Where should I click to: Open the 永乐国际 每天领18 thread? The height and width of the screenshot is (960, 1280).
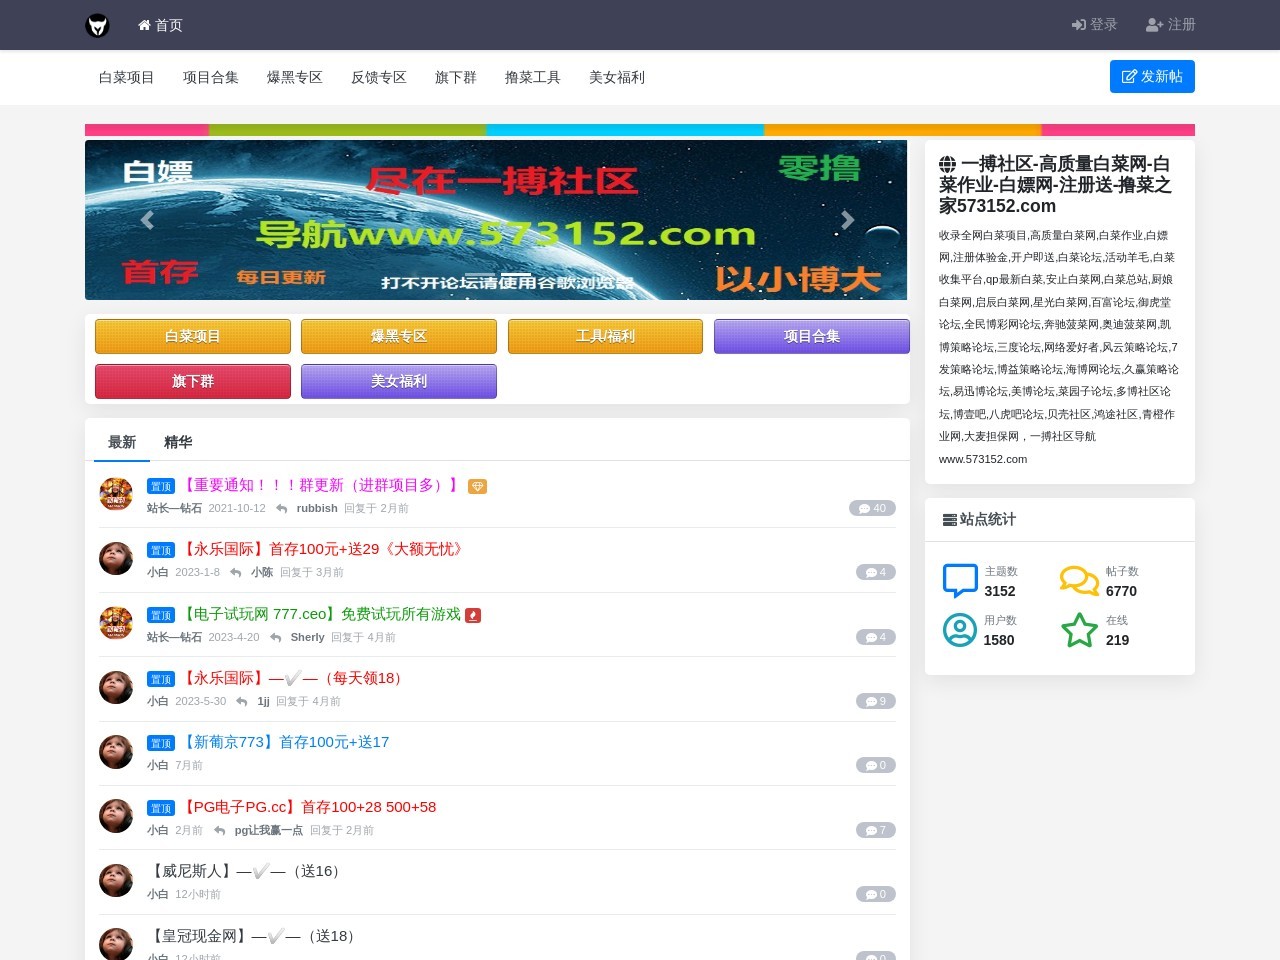294,678
